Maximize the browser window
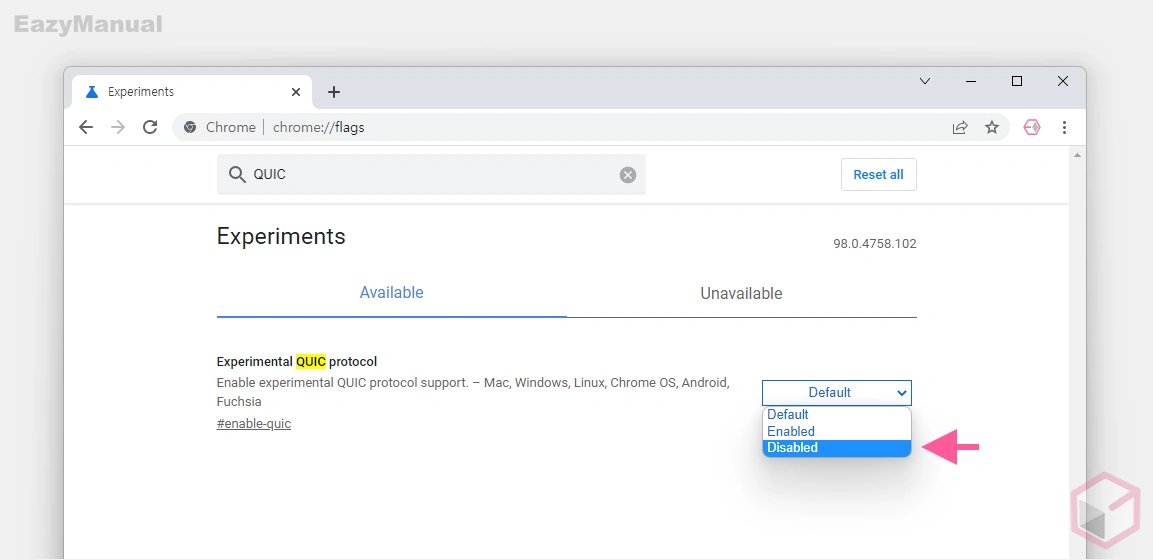1153x560 pixels. [x=1017, y=82]
